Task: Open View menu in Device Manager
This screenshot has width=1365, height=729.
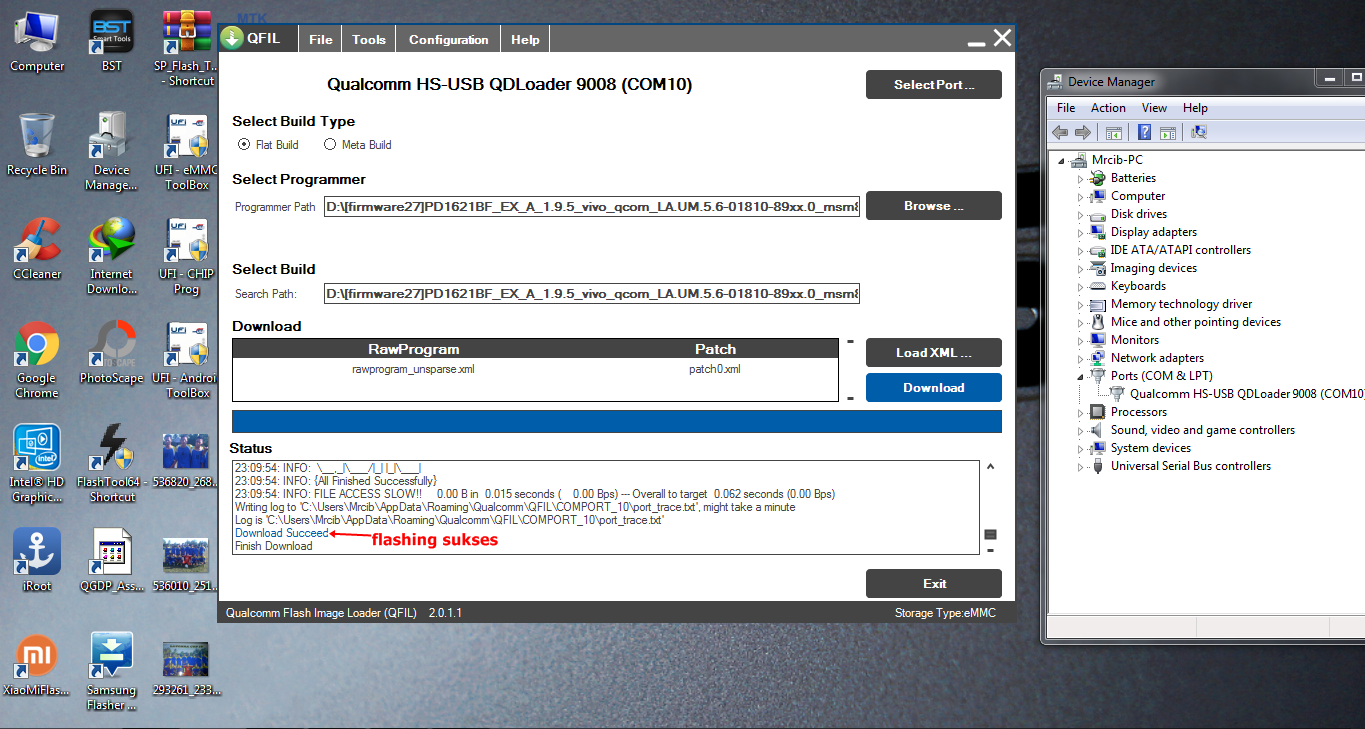Action: pyautogui.click(x=1154, y=107)
